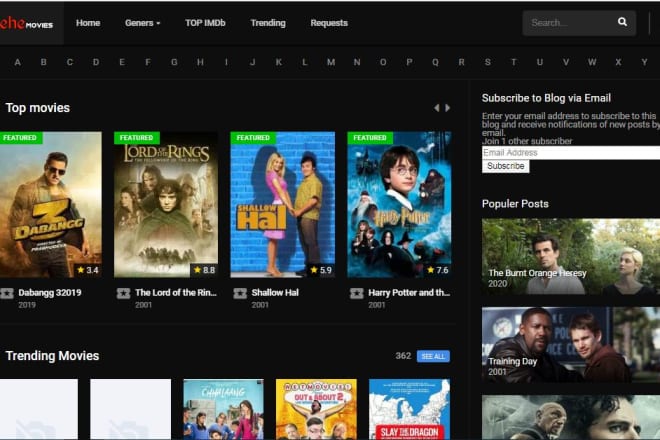Filter movies by letter H
Image resolution: width=660 pixels, height=440 pixels.
tap(200, 62)
